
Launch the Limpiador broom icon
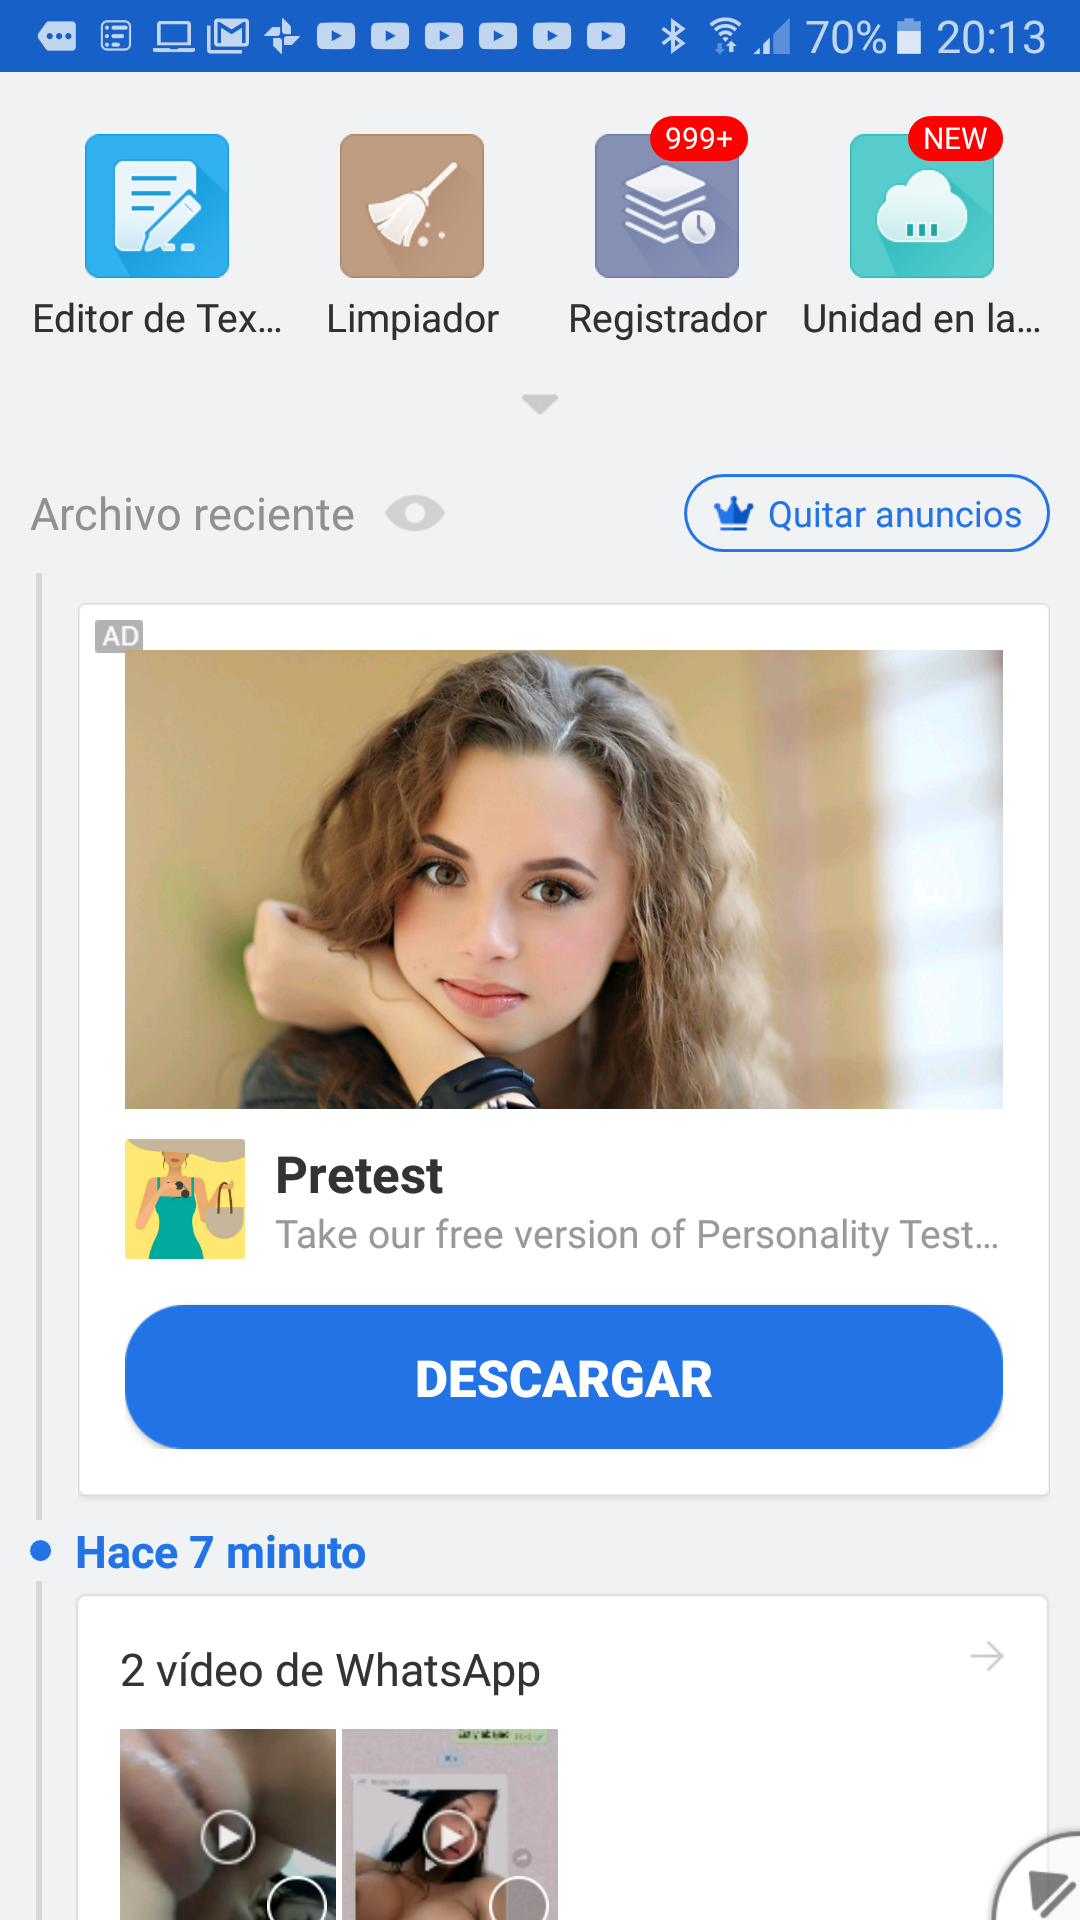click(412, 206)
